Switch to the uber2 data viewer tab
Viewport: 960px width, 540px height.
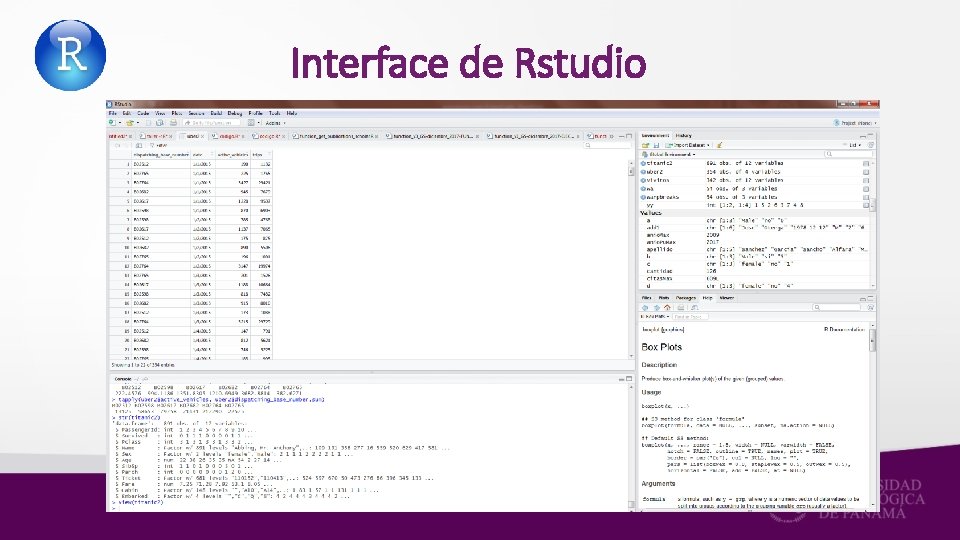(x=192, y=136)
